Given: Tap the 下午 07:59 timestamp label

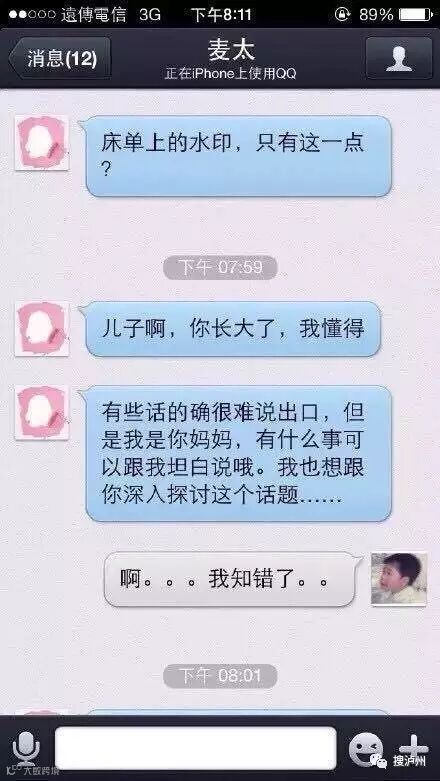Looking at the screenshot, I should [x=220, y=267].
